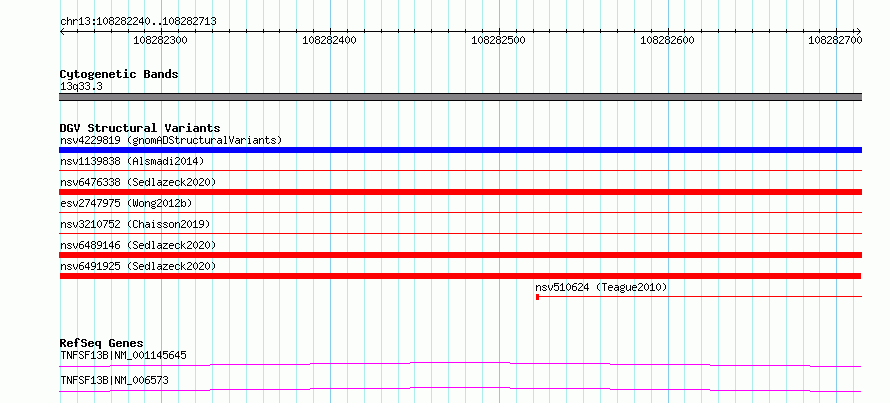The width and height of the screenshot is (890, 403).
Task: Click the RefSeq Genes track title
Action: [x=102, y=343]
